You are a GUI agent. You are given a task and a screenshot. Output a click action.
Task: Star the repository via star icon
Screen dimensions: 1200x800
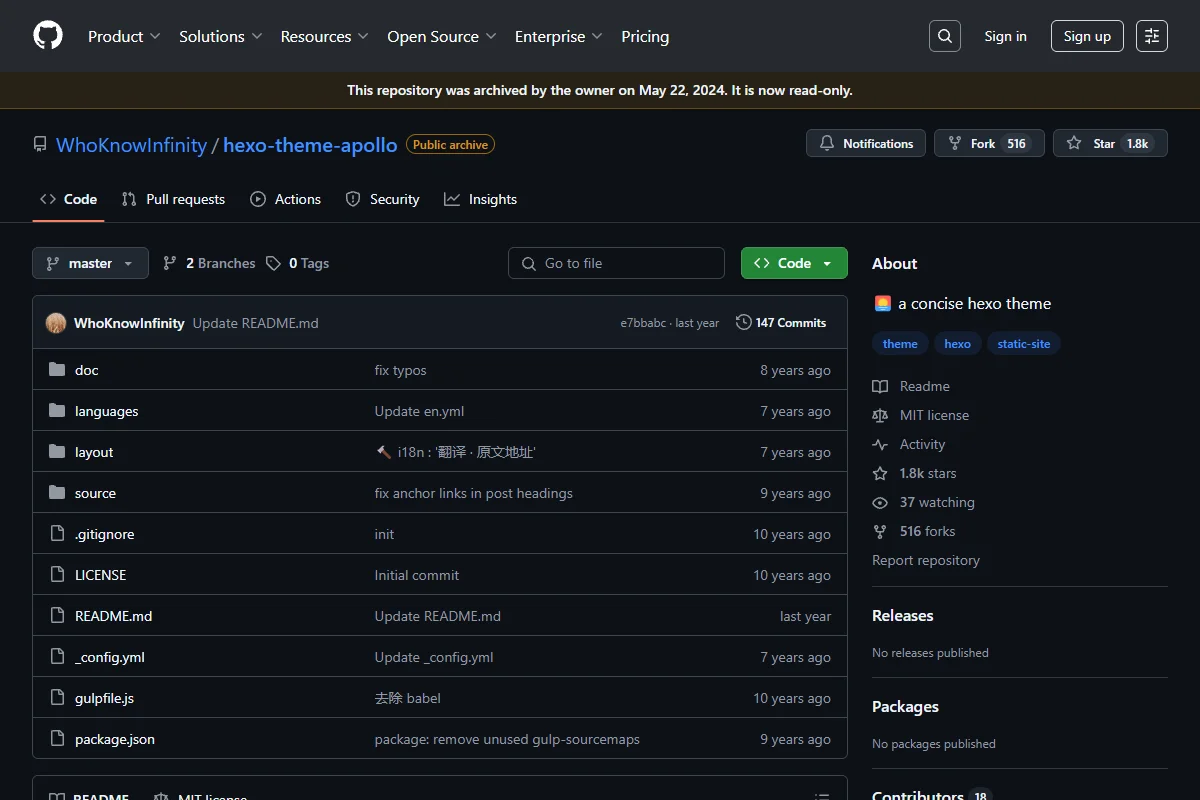click(x=1074, y=143)
